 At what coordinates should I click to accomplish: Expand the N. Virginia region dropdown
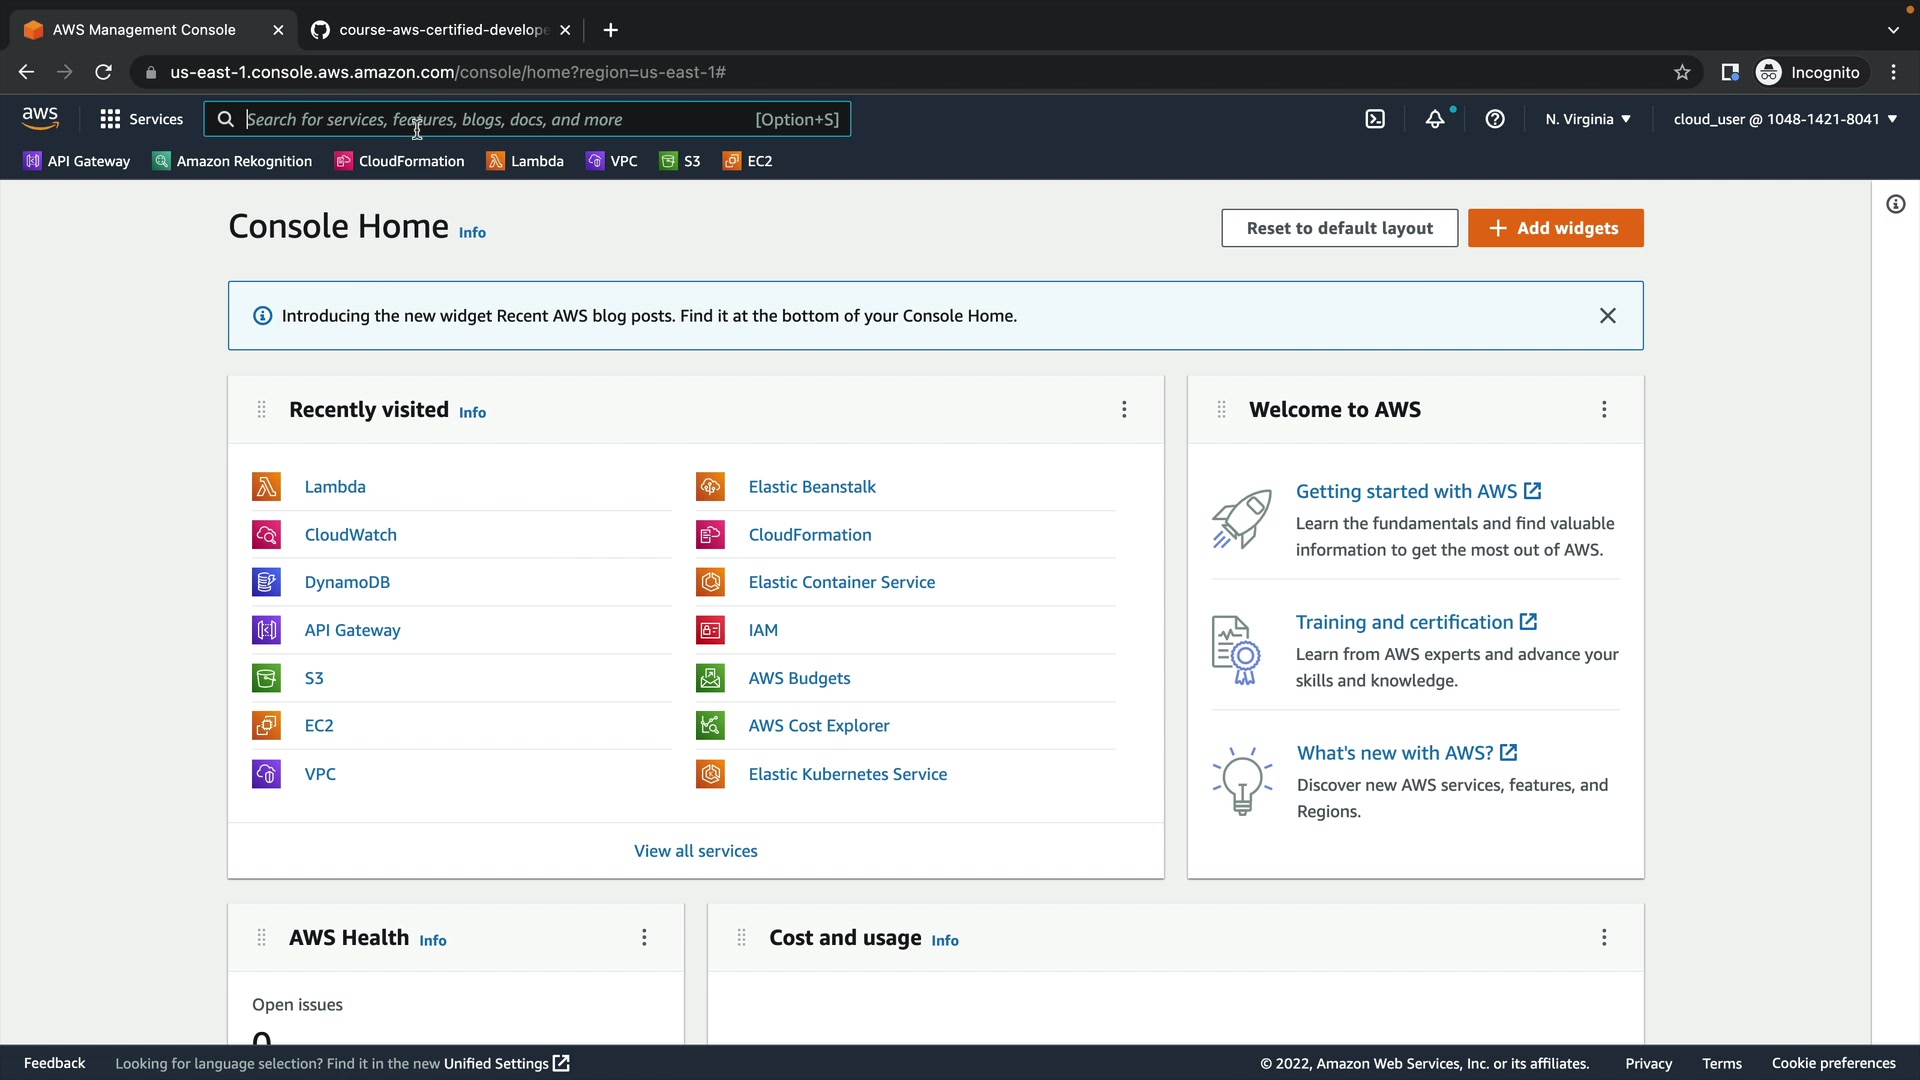click(1587, 119)
